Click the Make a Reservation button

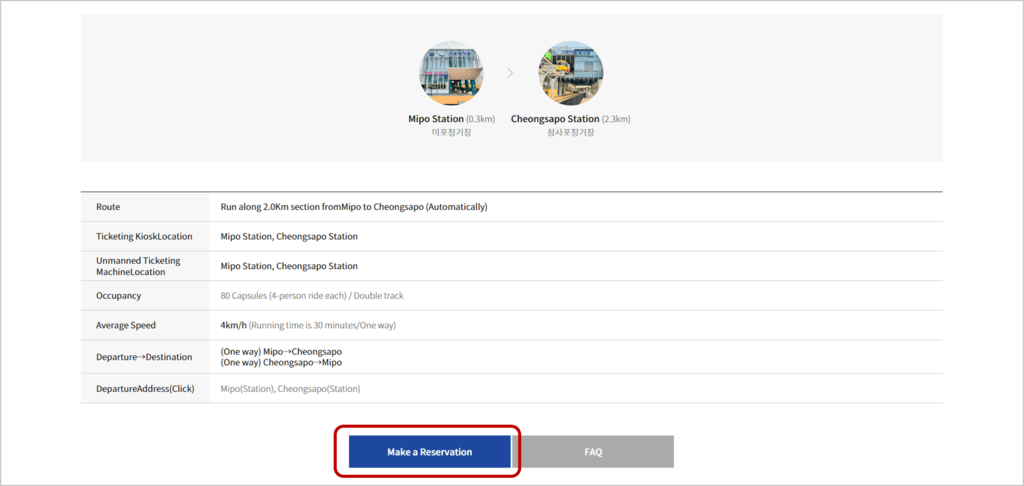[x=429, y=452]
